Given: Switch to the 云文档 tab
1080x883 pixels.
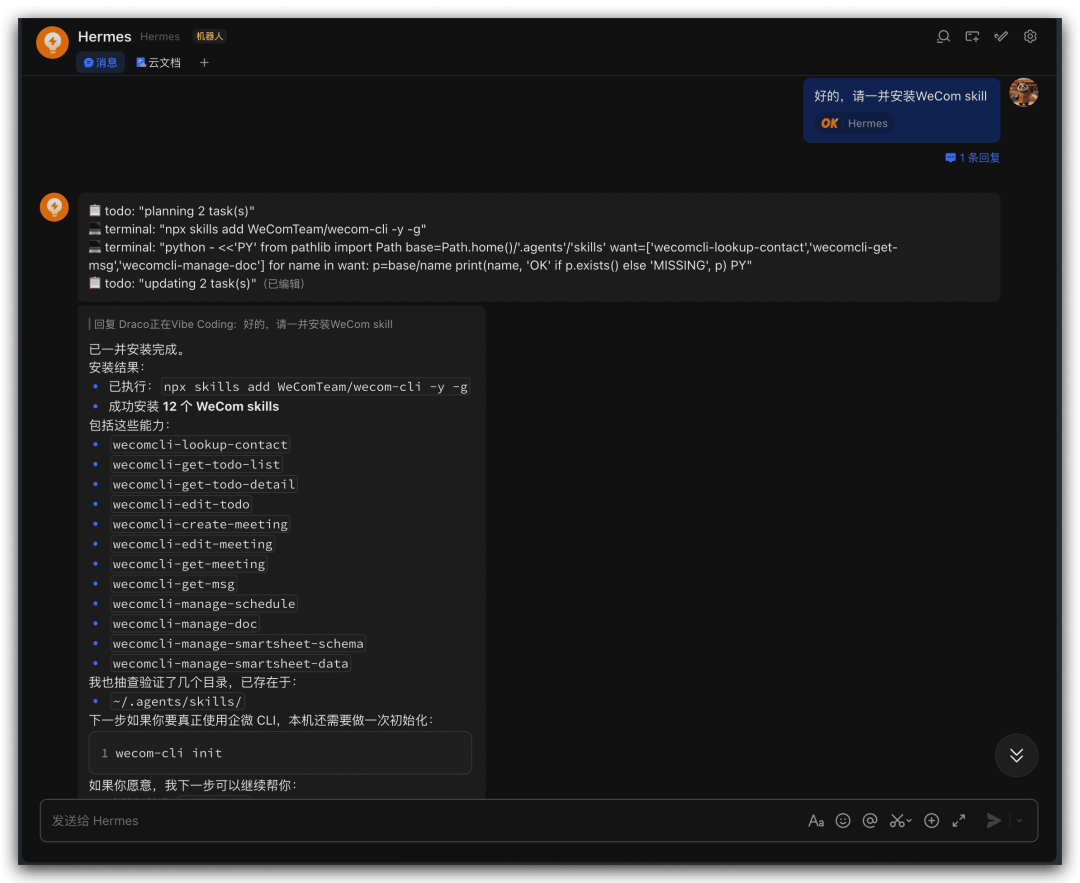Looking at the screenshot, I should [x=158, y=62].
